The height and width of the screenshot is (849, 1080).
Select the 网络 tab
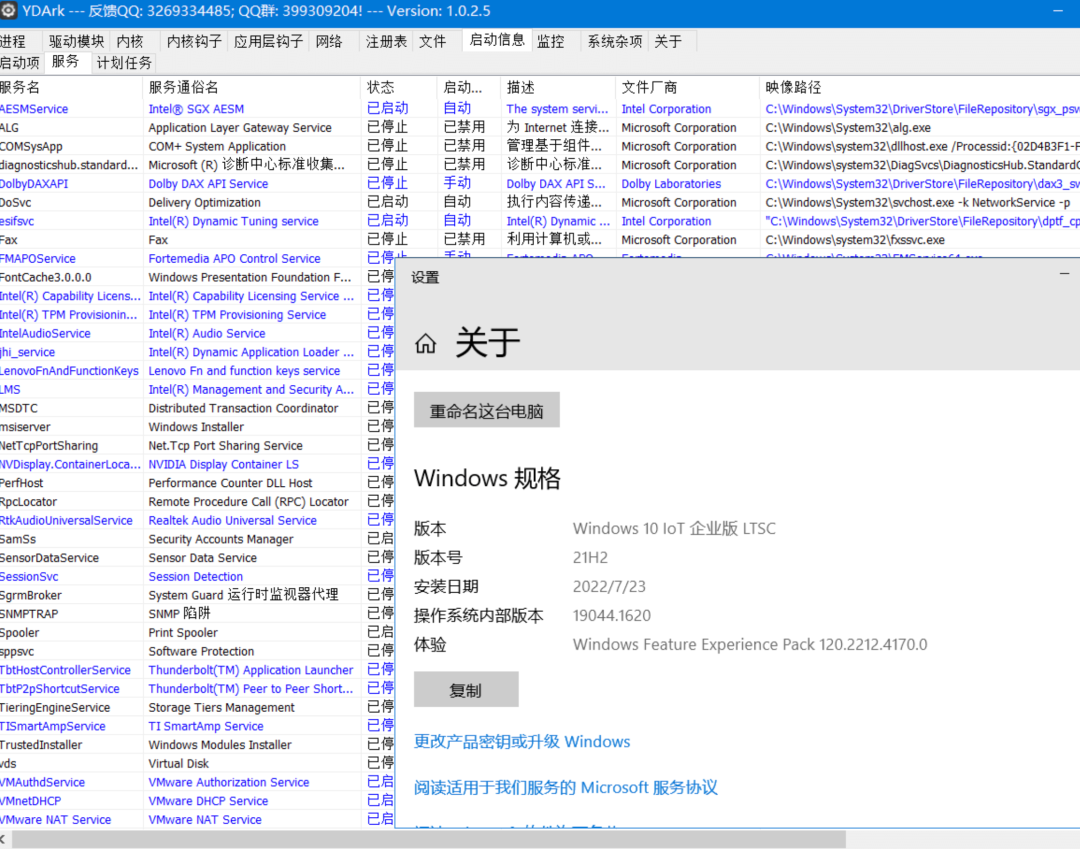click(x=329, y=41)
